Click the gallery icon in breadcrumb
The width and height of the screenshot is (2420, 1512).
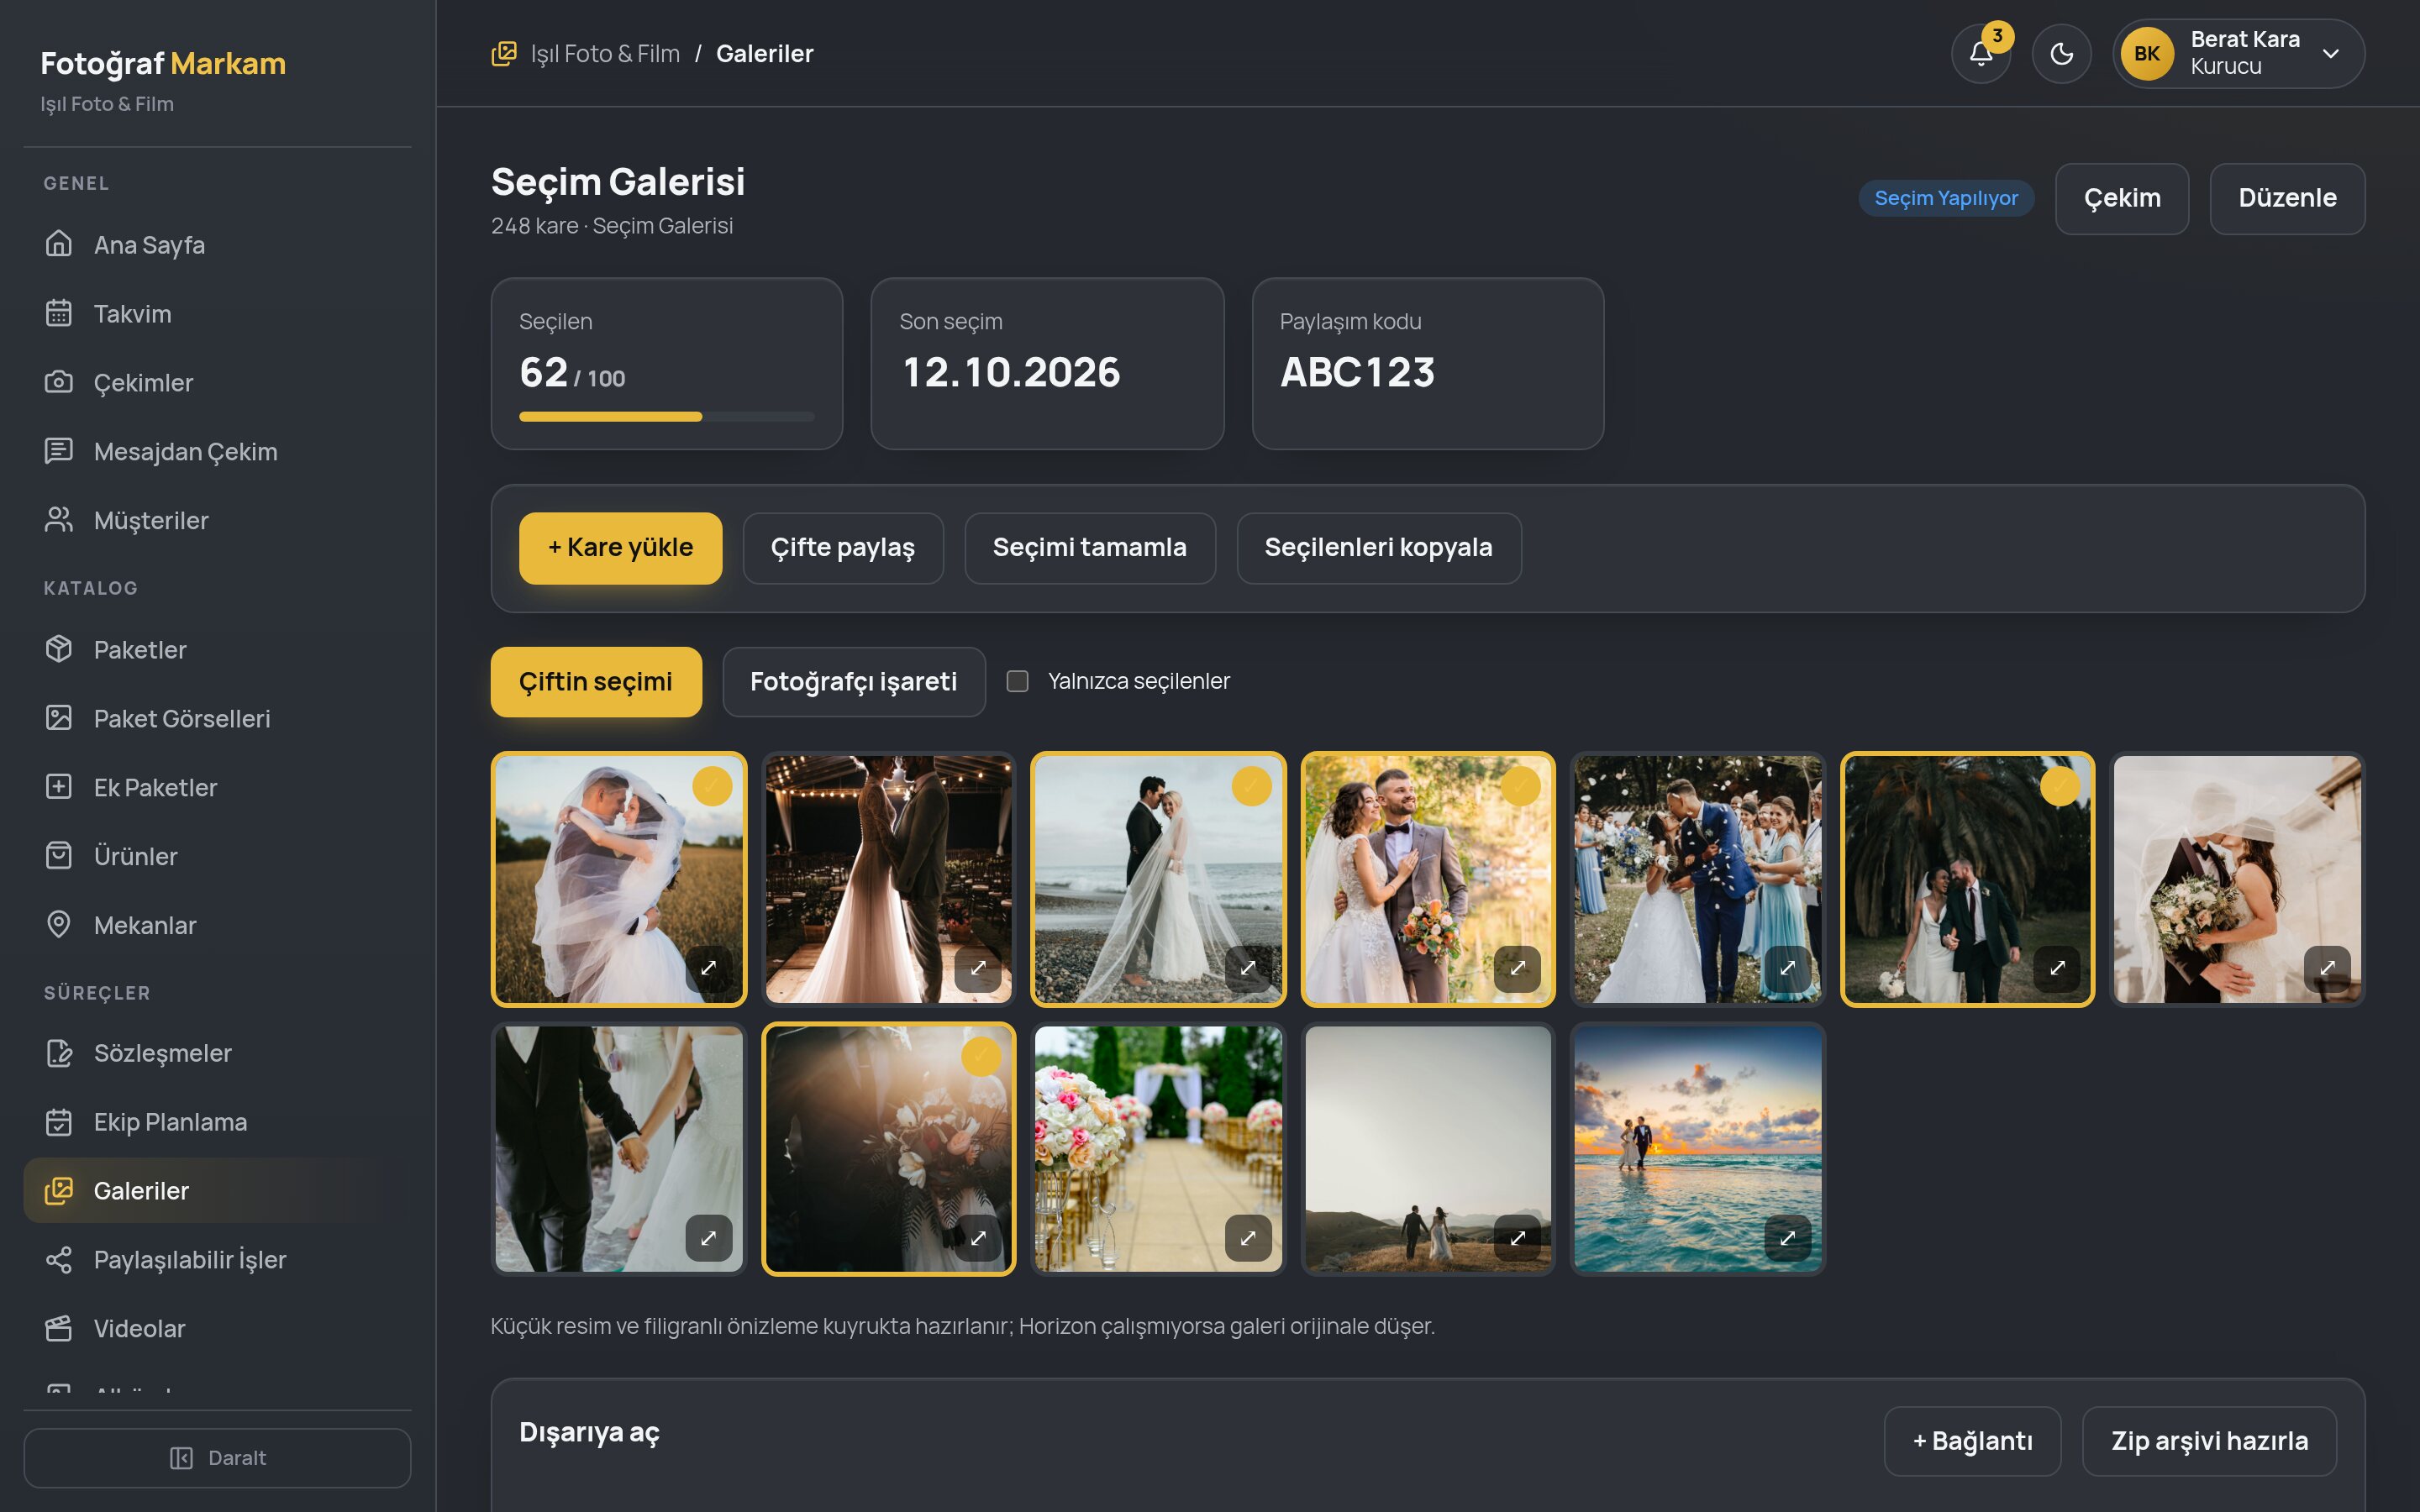[x=504, y=53]
